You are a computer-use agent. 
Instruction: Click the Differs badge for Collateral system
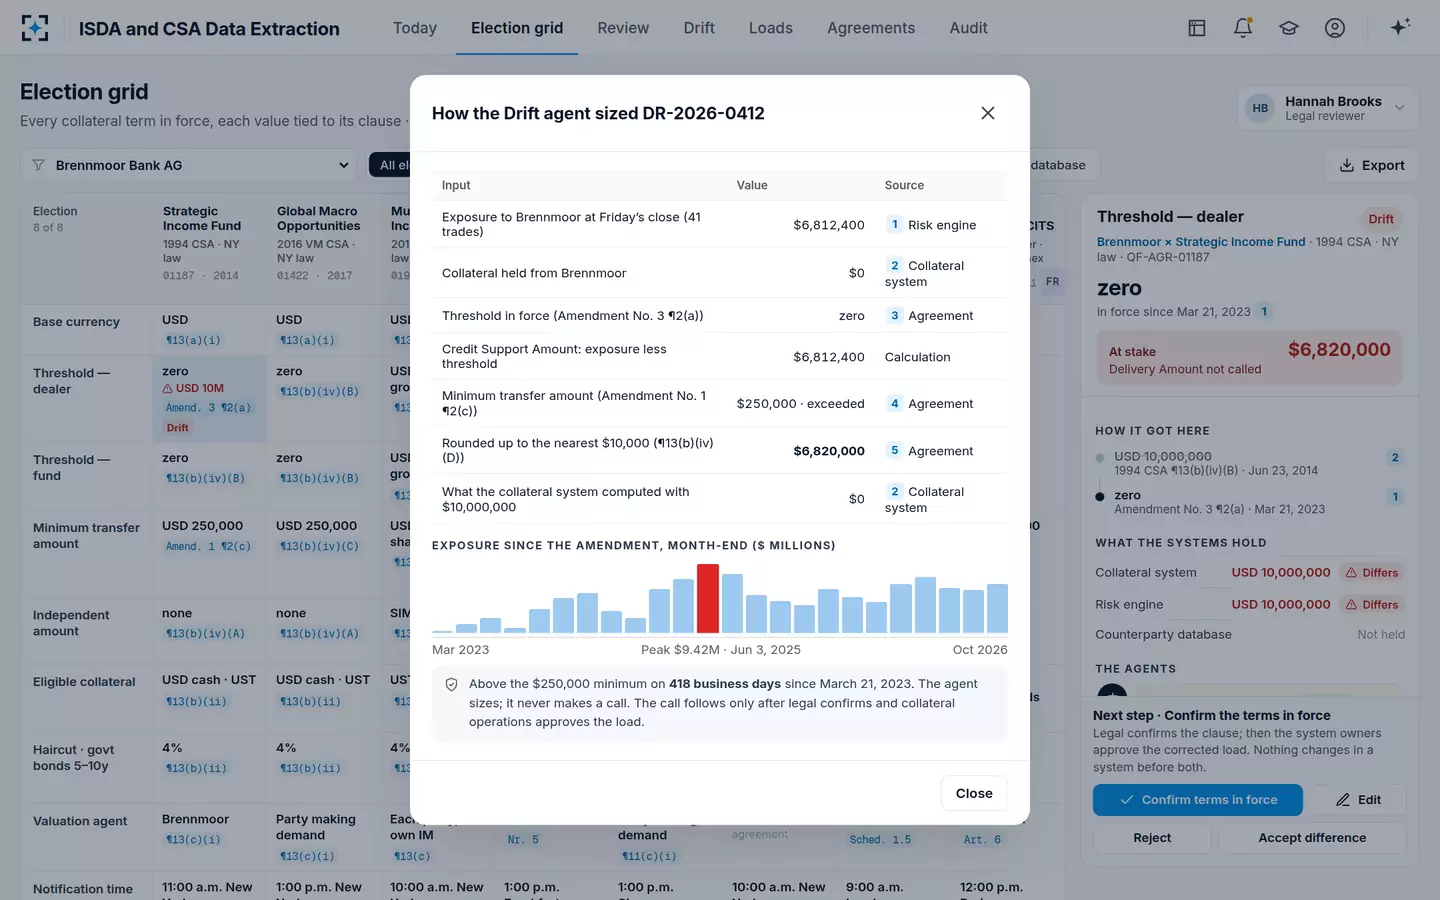coord(1372,573)
